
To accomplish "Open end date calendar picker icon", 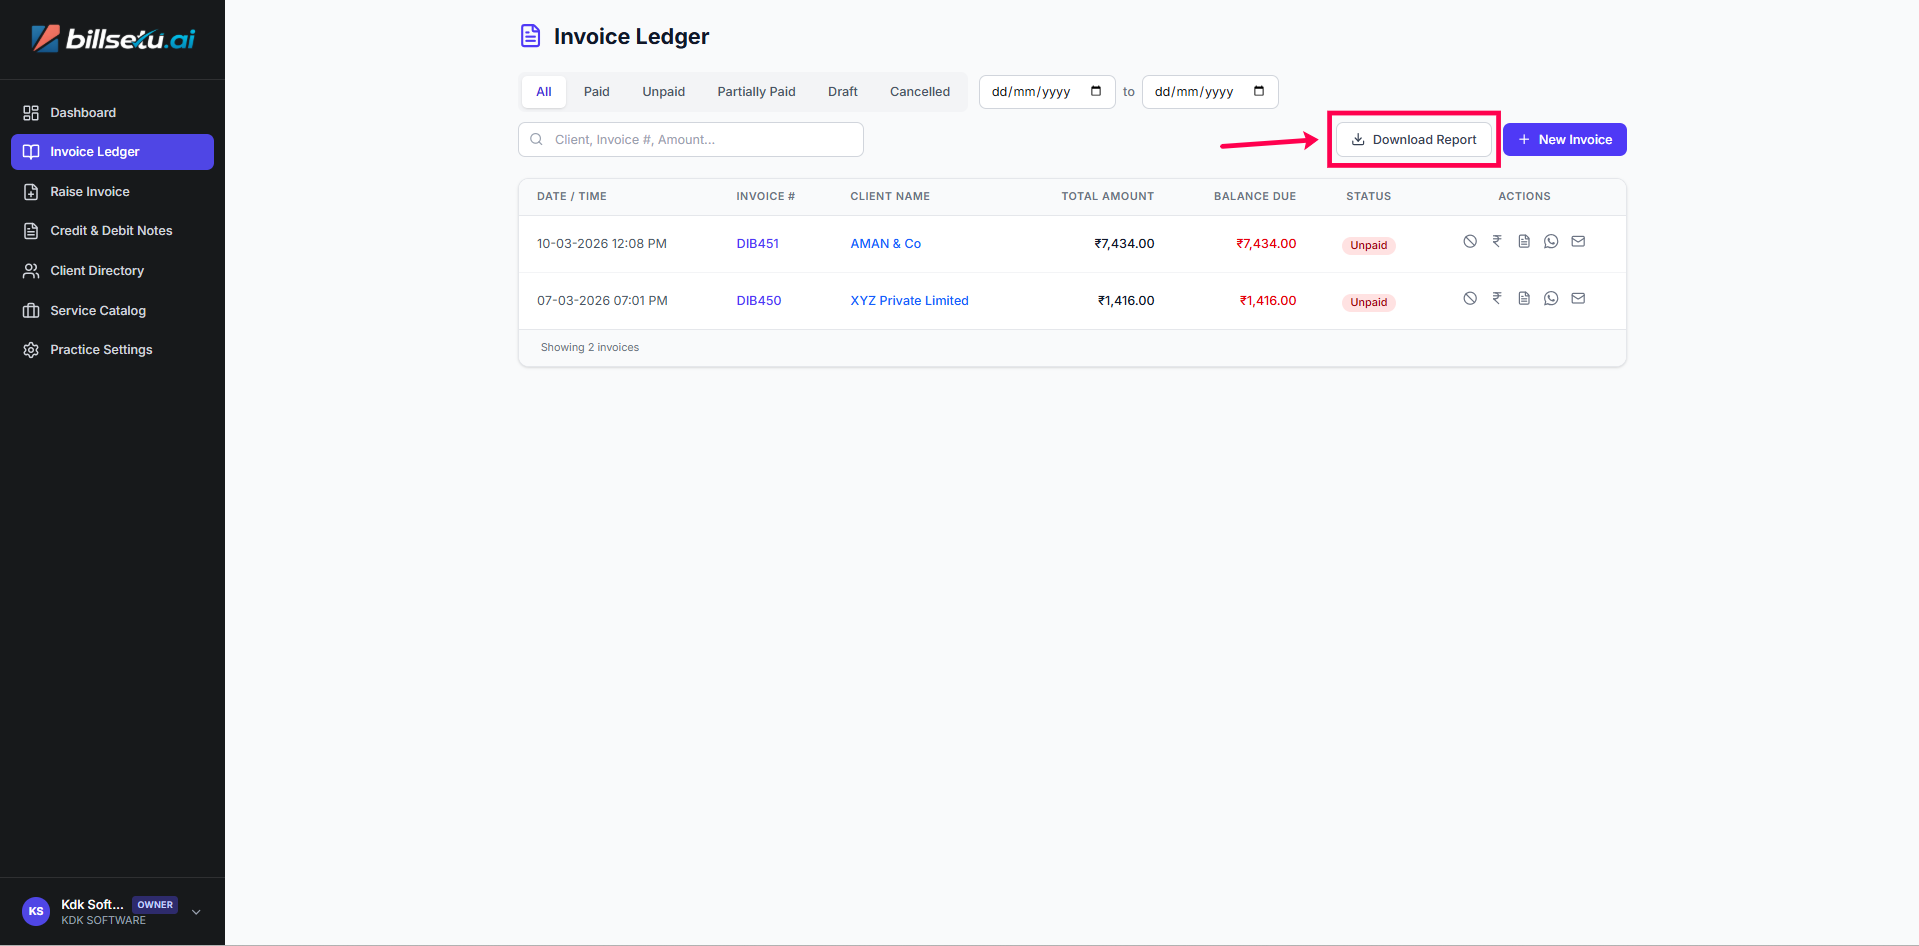I will (1259, 92).
